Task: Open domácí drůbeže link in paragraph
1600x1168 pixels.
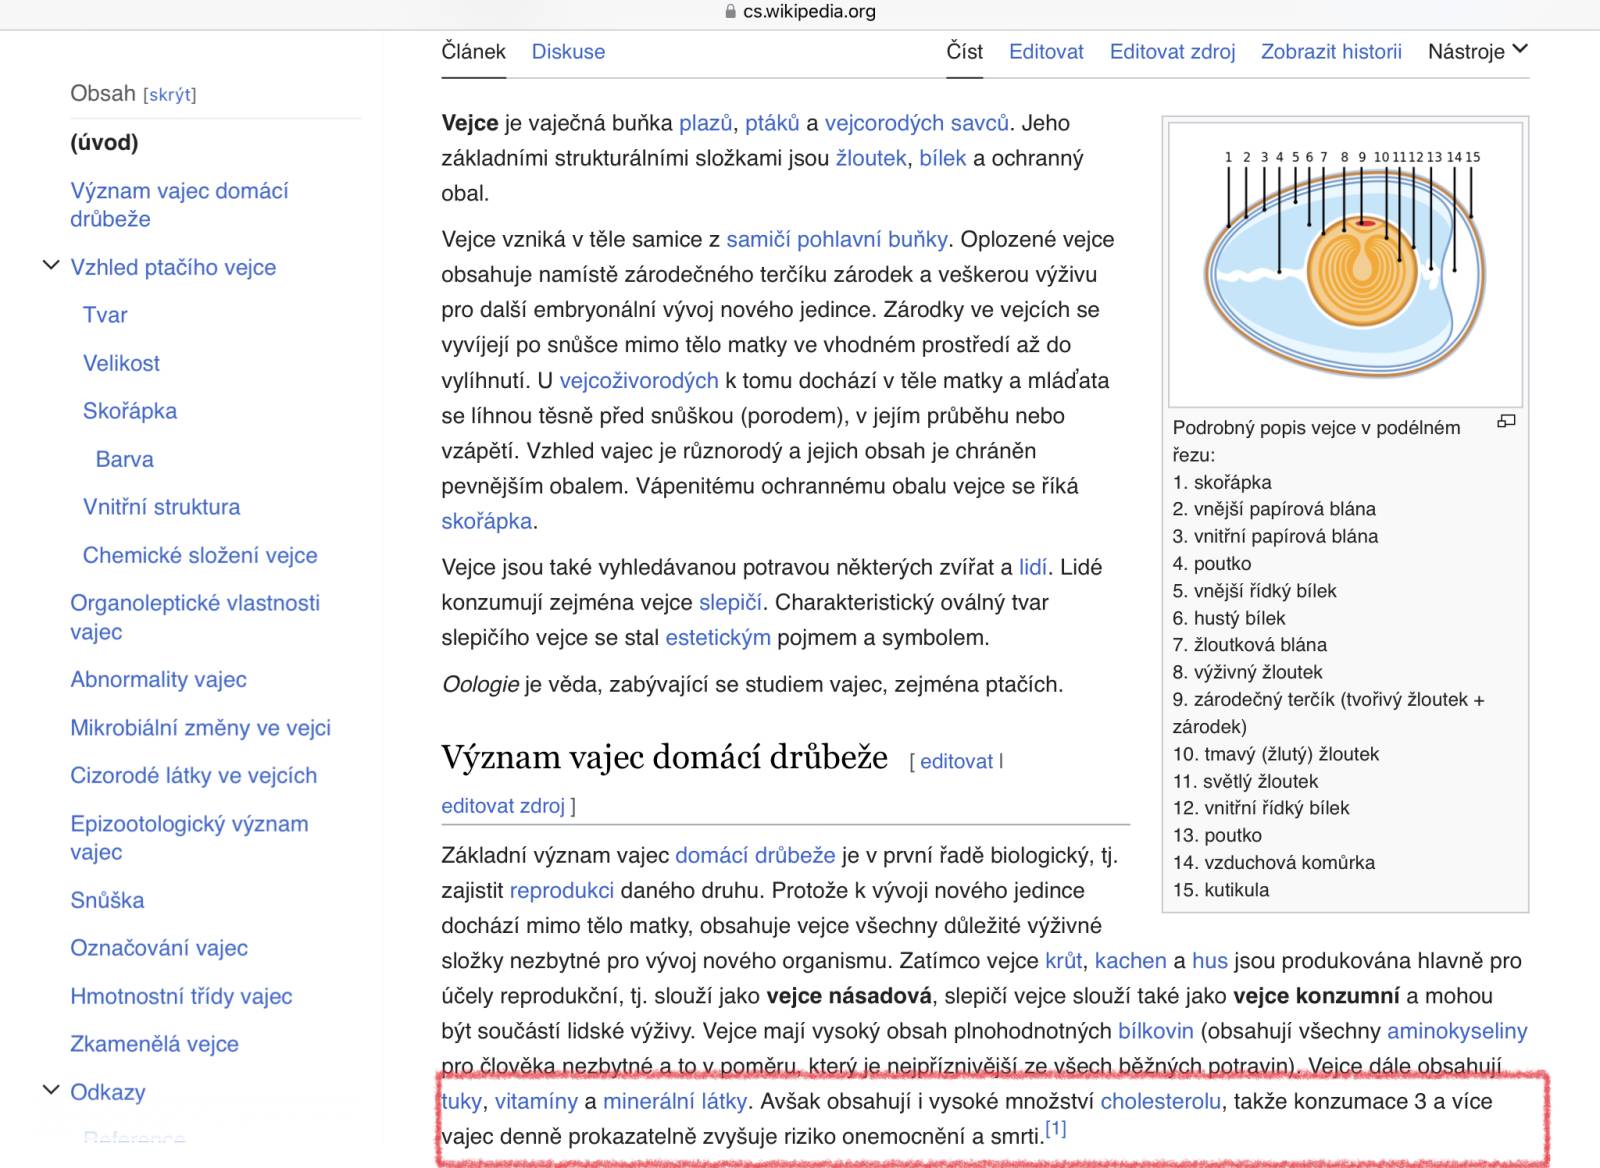Action: click(755, 855)
